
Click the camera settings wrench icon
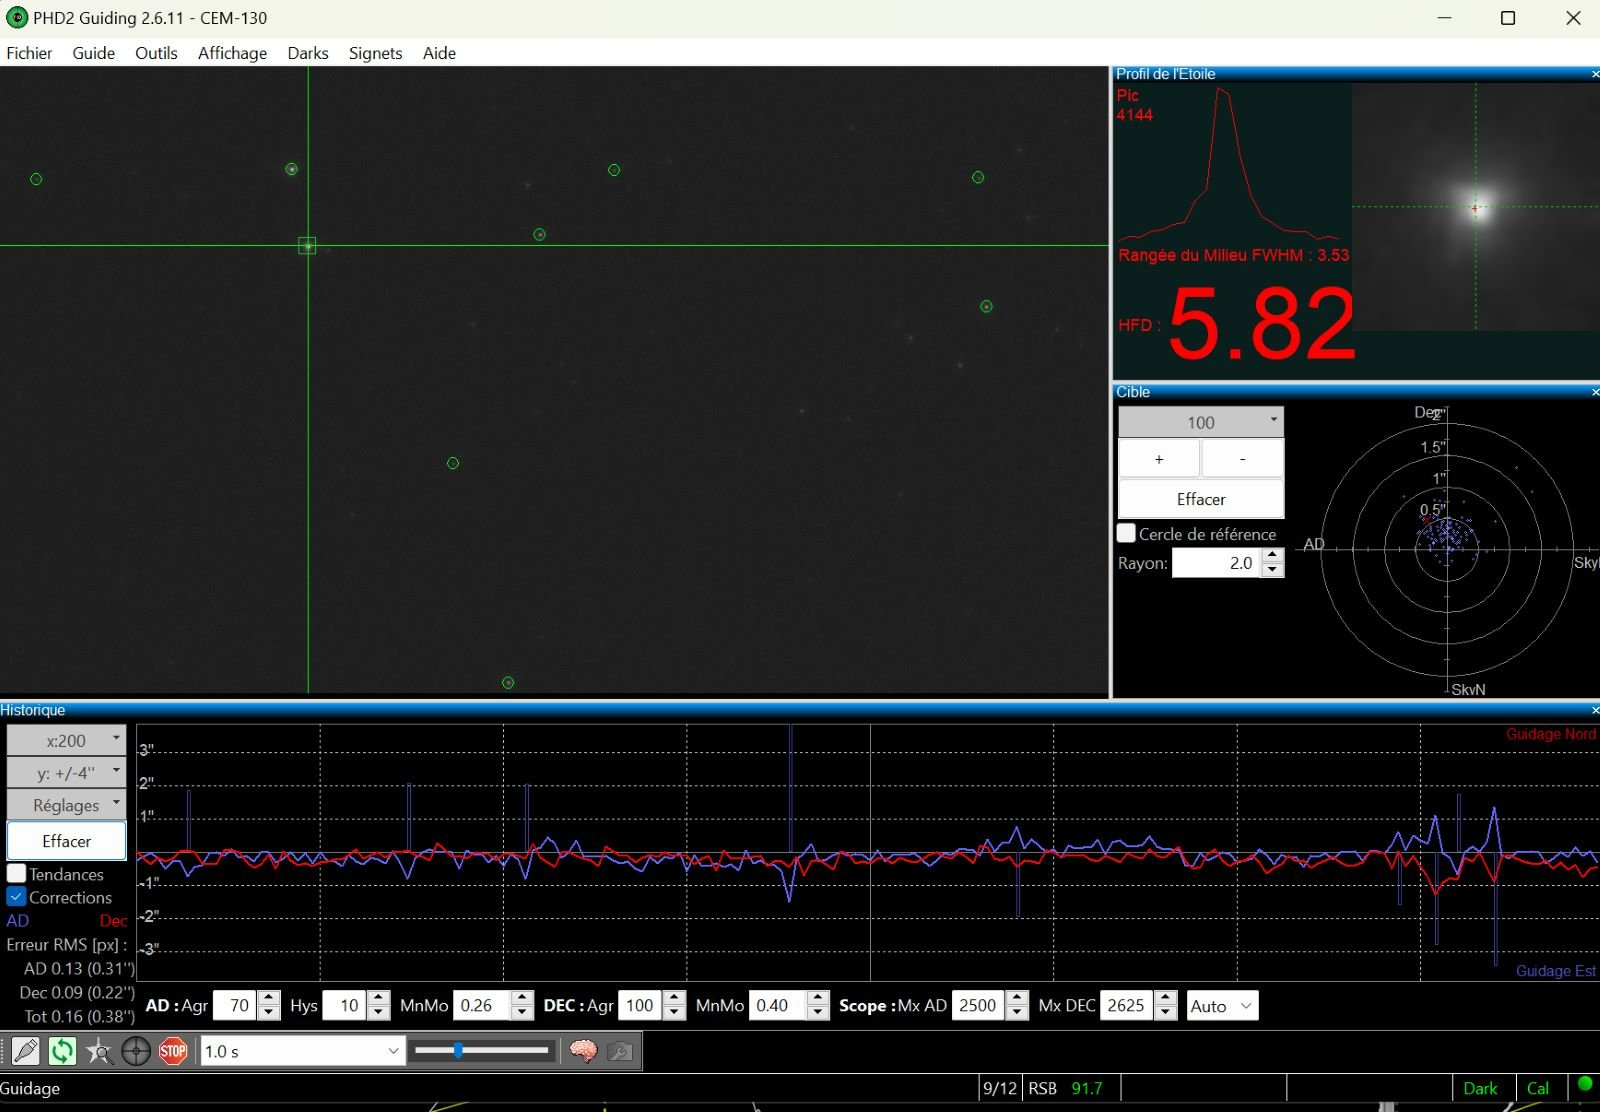pos(620,1051)
